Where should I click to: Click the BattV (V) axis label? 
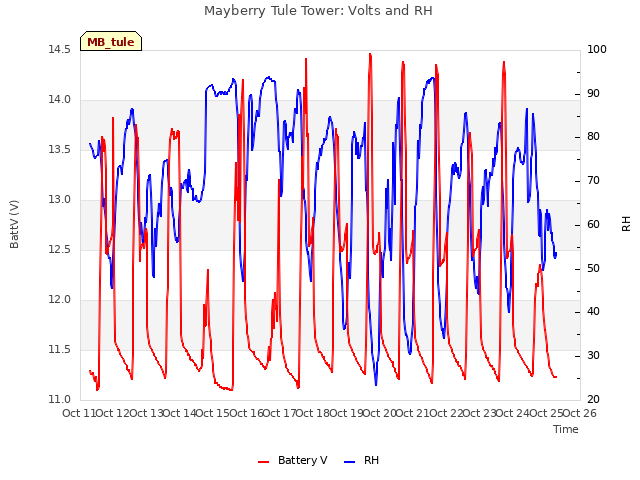14,224
